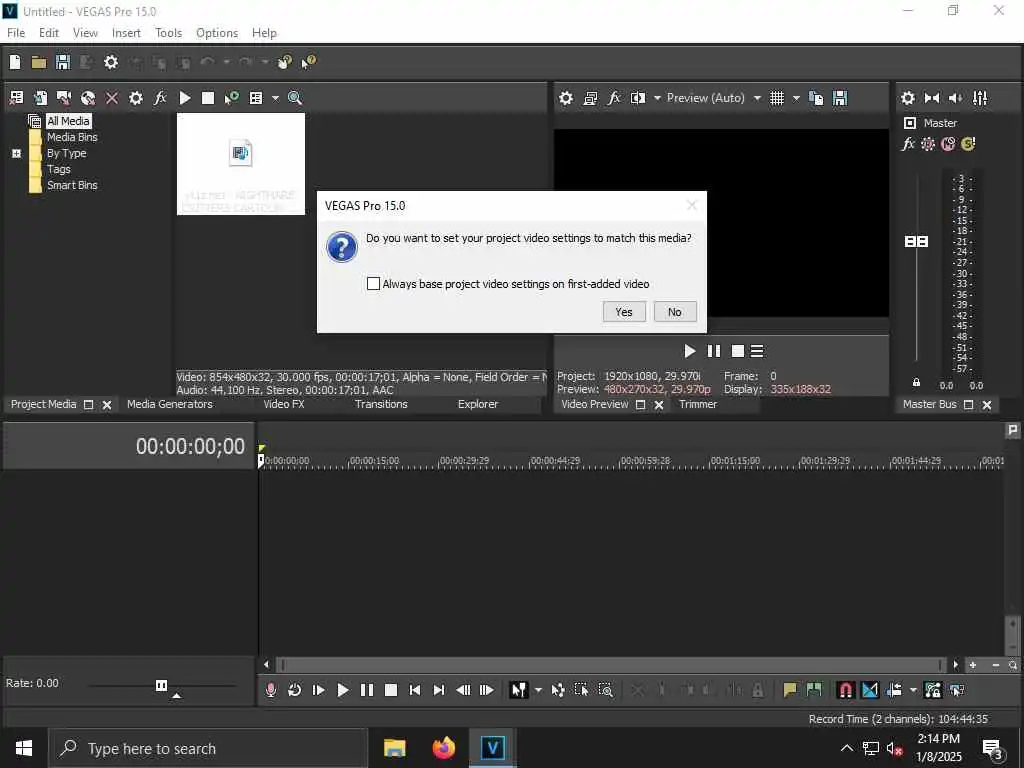
Task: Adjust the playback Rate slider
Action: click(161, 685)
